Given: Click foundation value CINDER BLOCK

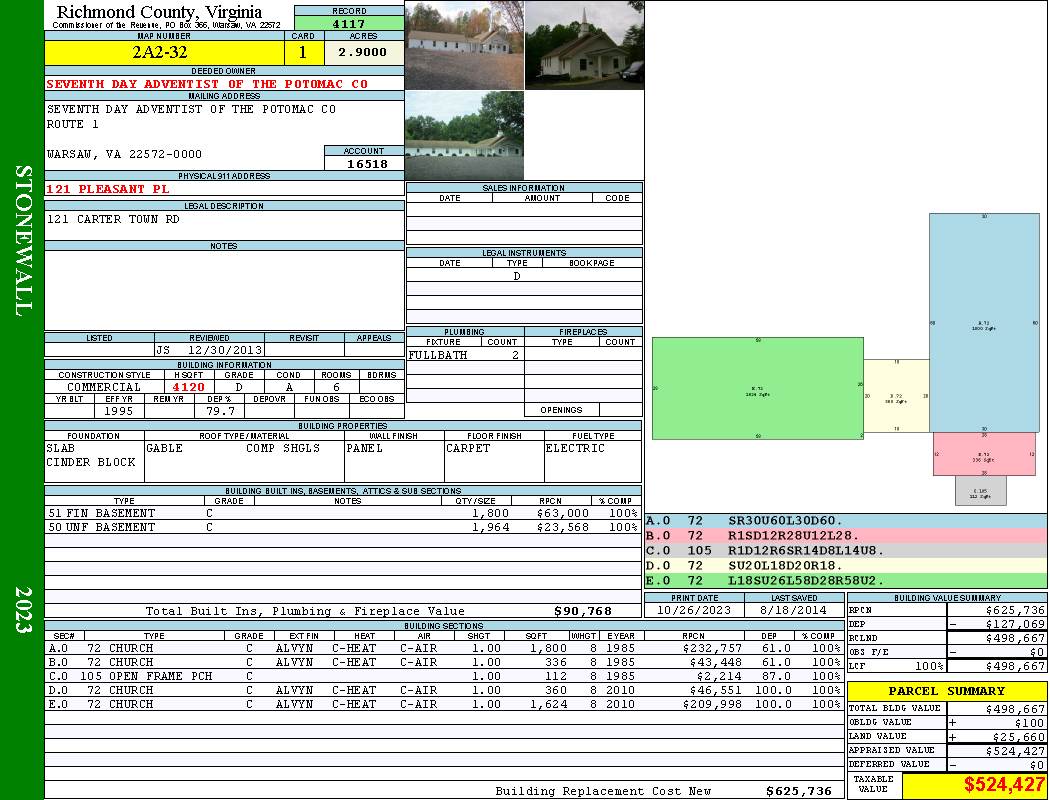Looking at the screenshot, I should [x=91, y=462].
